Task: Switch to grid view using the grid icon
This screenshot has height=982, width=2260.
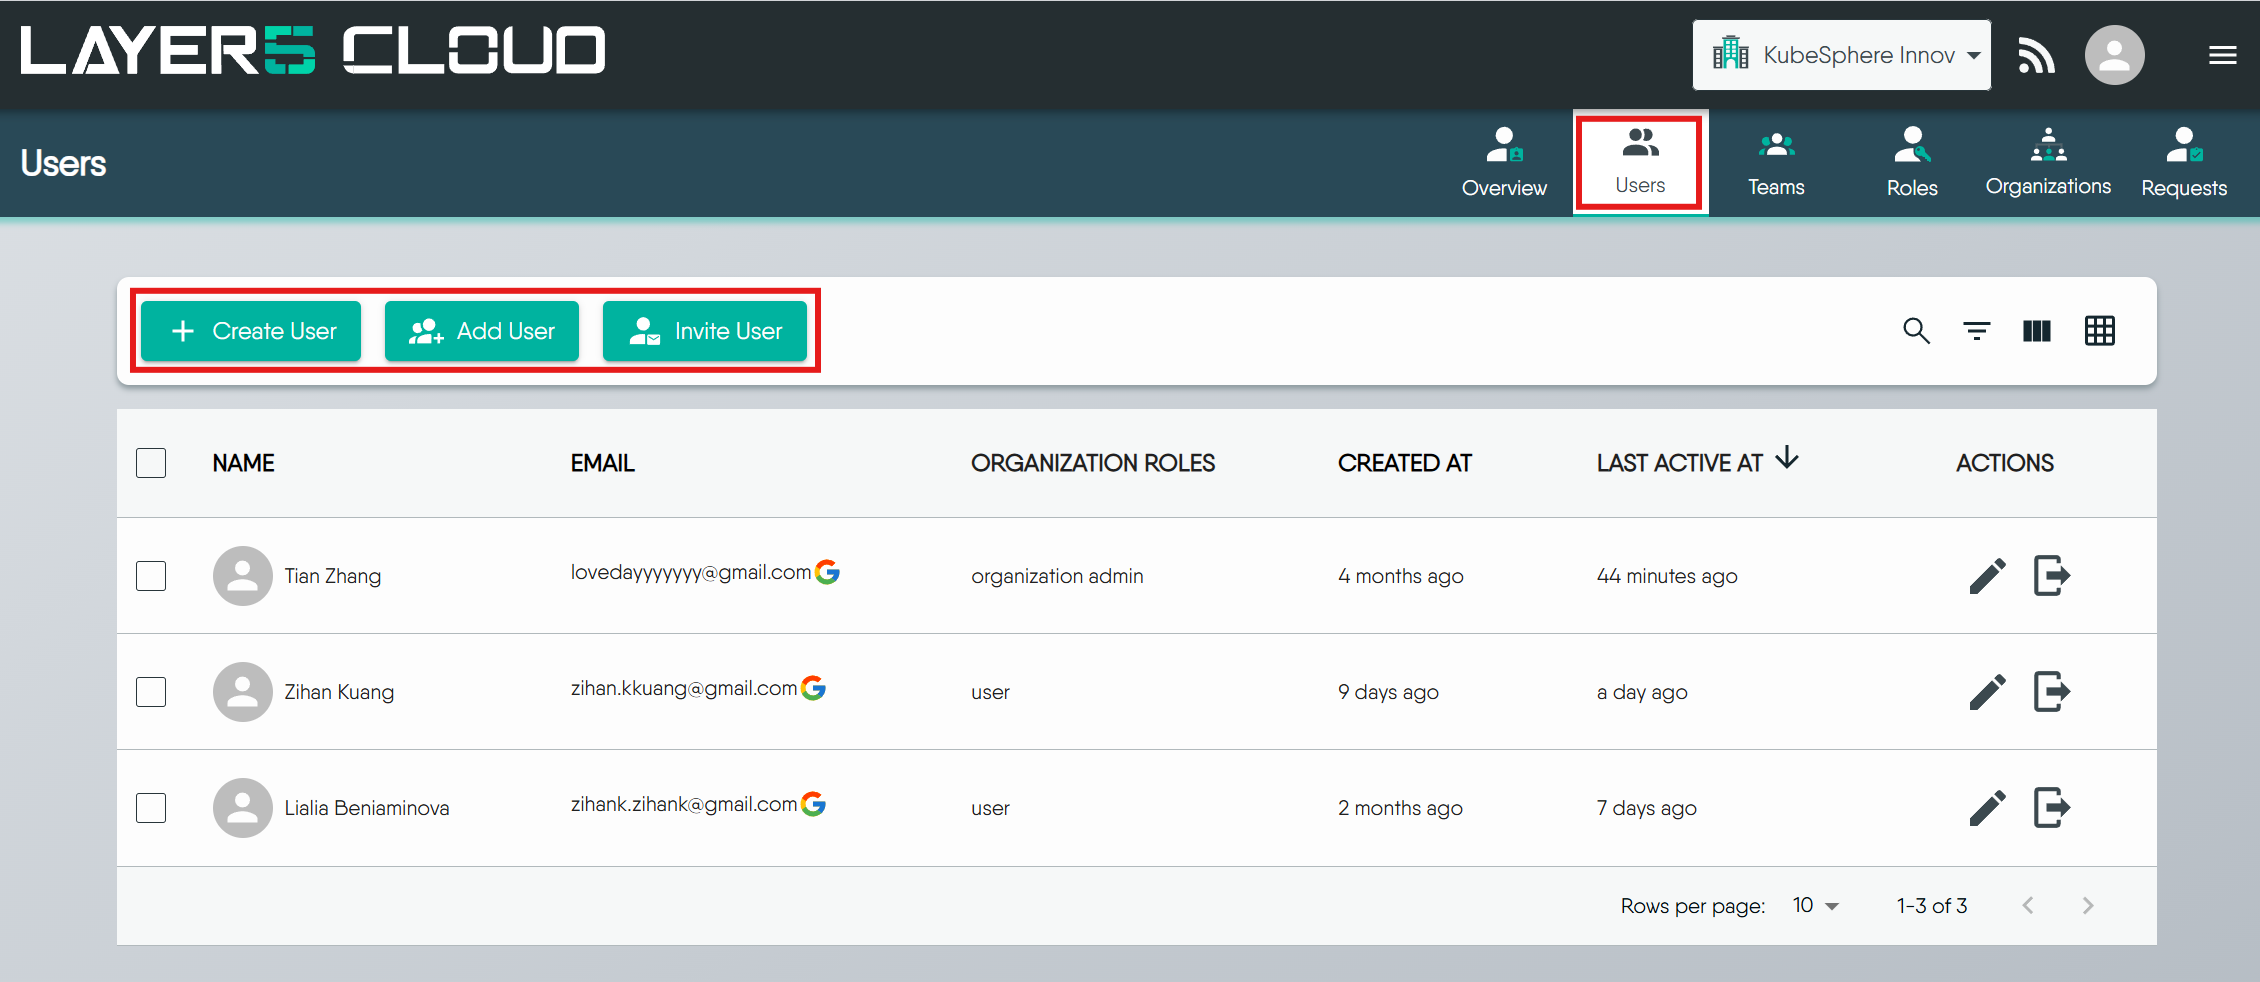Action: 2100,331
